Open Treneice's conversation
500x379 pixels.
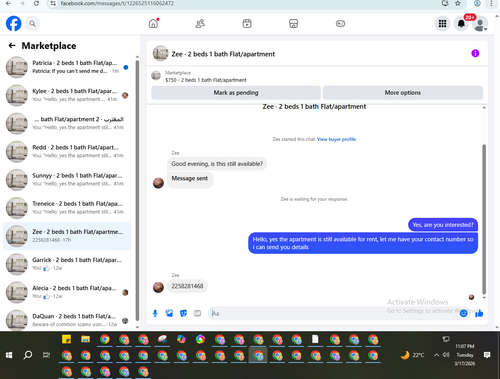(67, 208)
